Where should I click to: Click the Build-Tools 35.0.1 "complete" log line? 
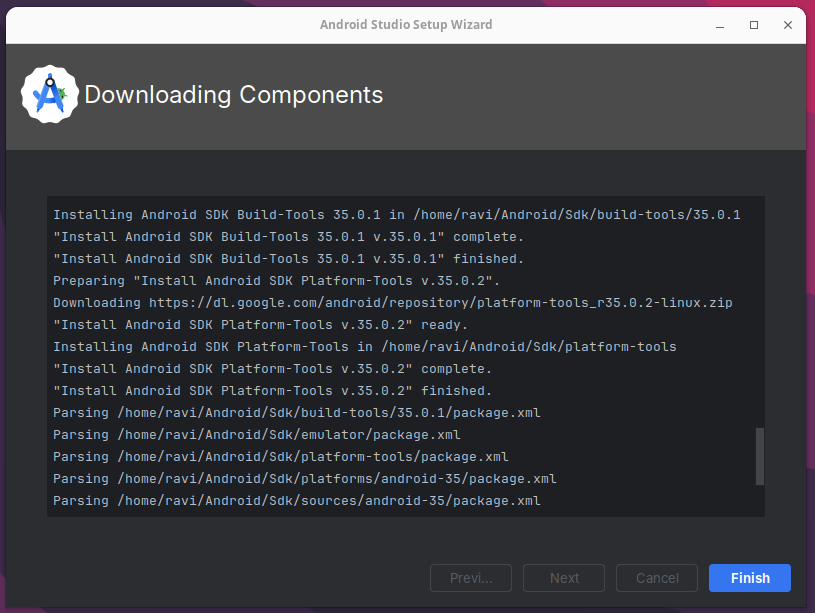coord(287,237)
